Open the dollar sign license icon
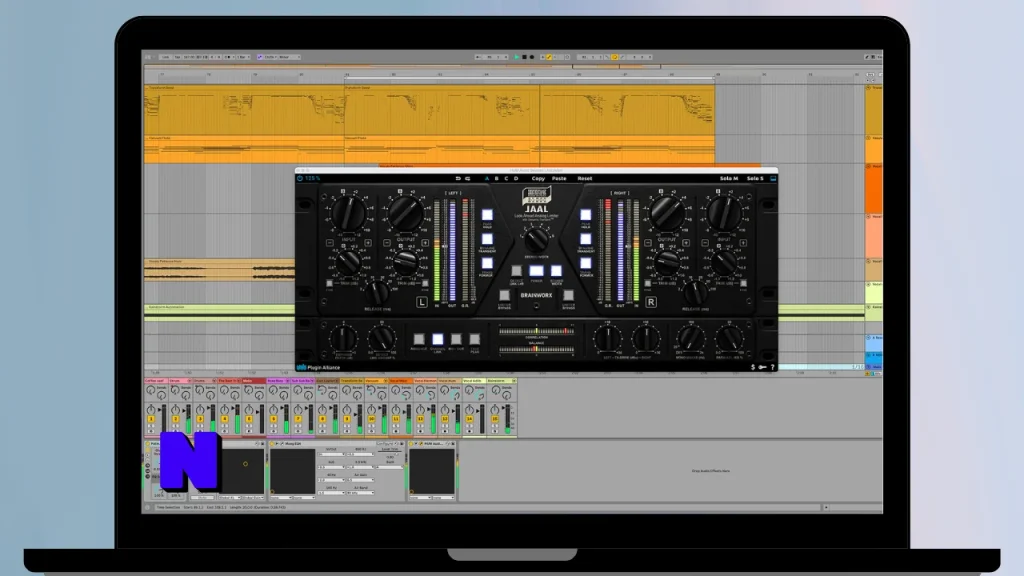The height and width of the screenshot is (576, 1024). click(x=753, y=367)
